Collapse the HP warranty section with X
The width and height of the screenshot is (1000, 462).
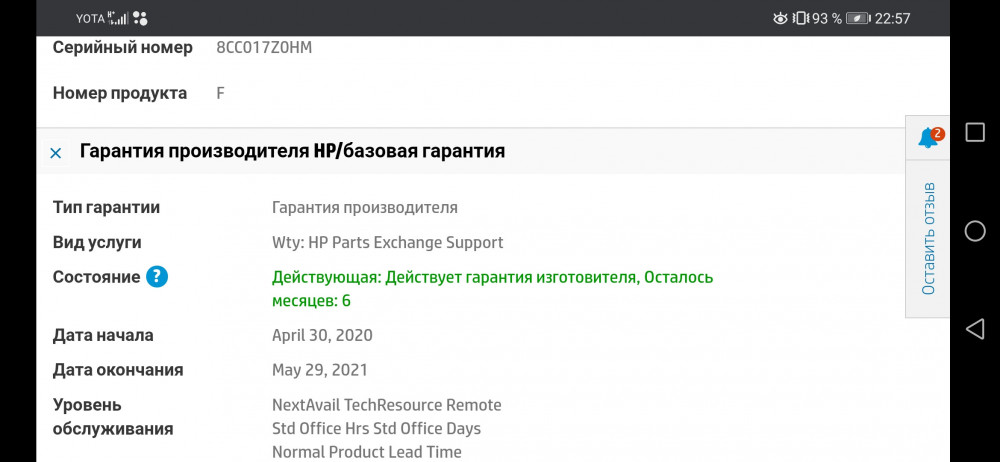(55, 153)
